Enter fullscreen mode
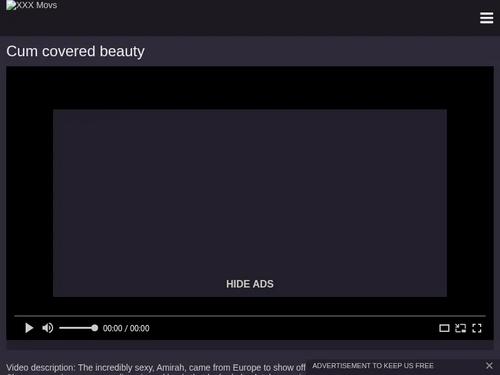Image resolution: width=500 pixels, height=375 pixels. pyautogui.click(x=477, y=328)
